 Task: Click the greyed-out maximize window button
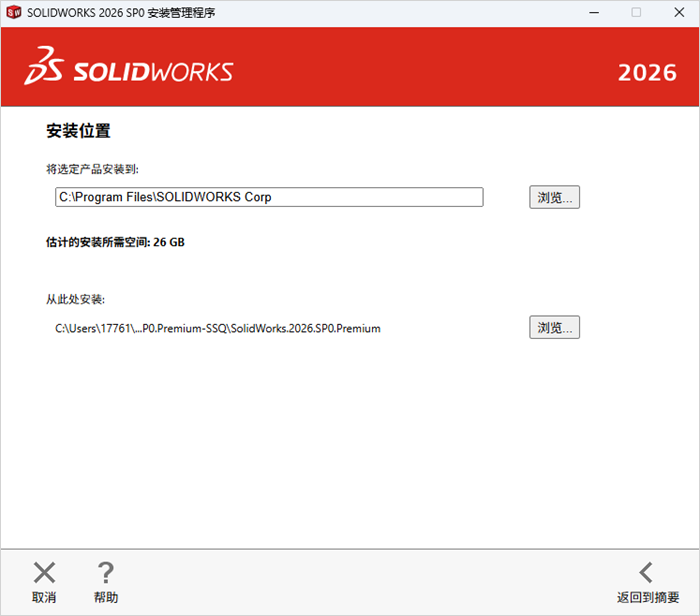coord(636,12)
